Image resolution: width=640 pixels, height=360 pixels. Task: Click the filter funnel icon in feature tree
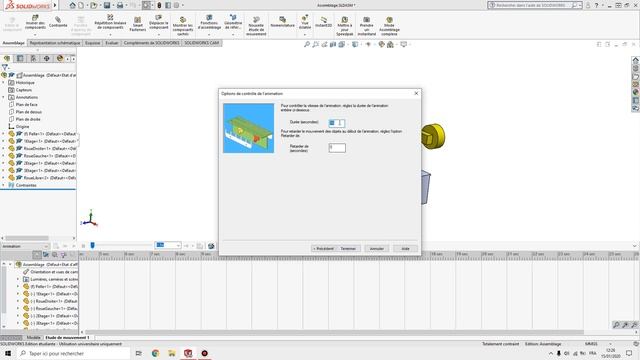(4, 67)
